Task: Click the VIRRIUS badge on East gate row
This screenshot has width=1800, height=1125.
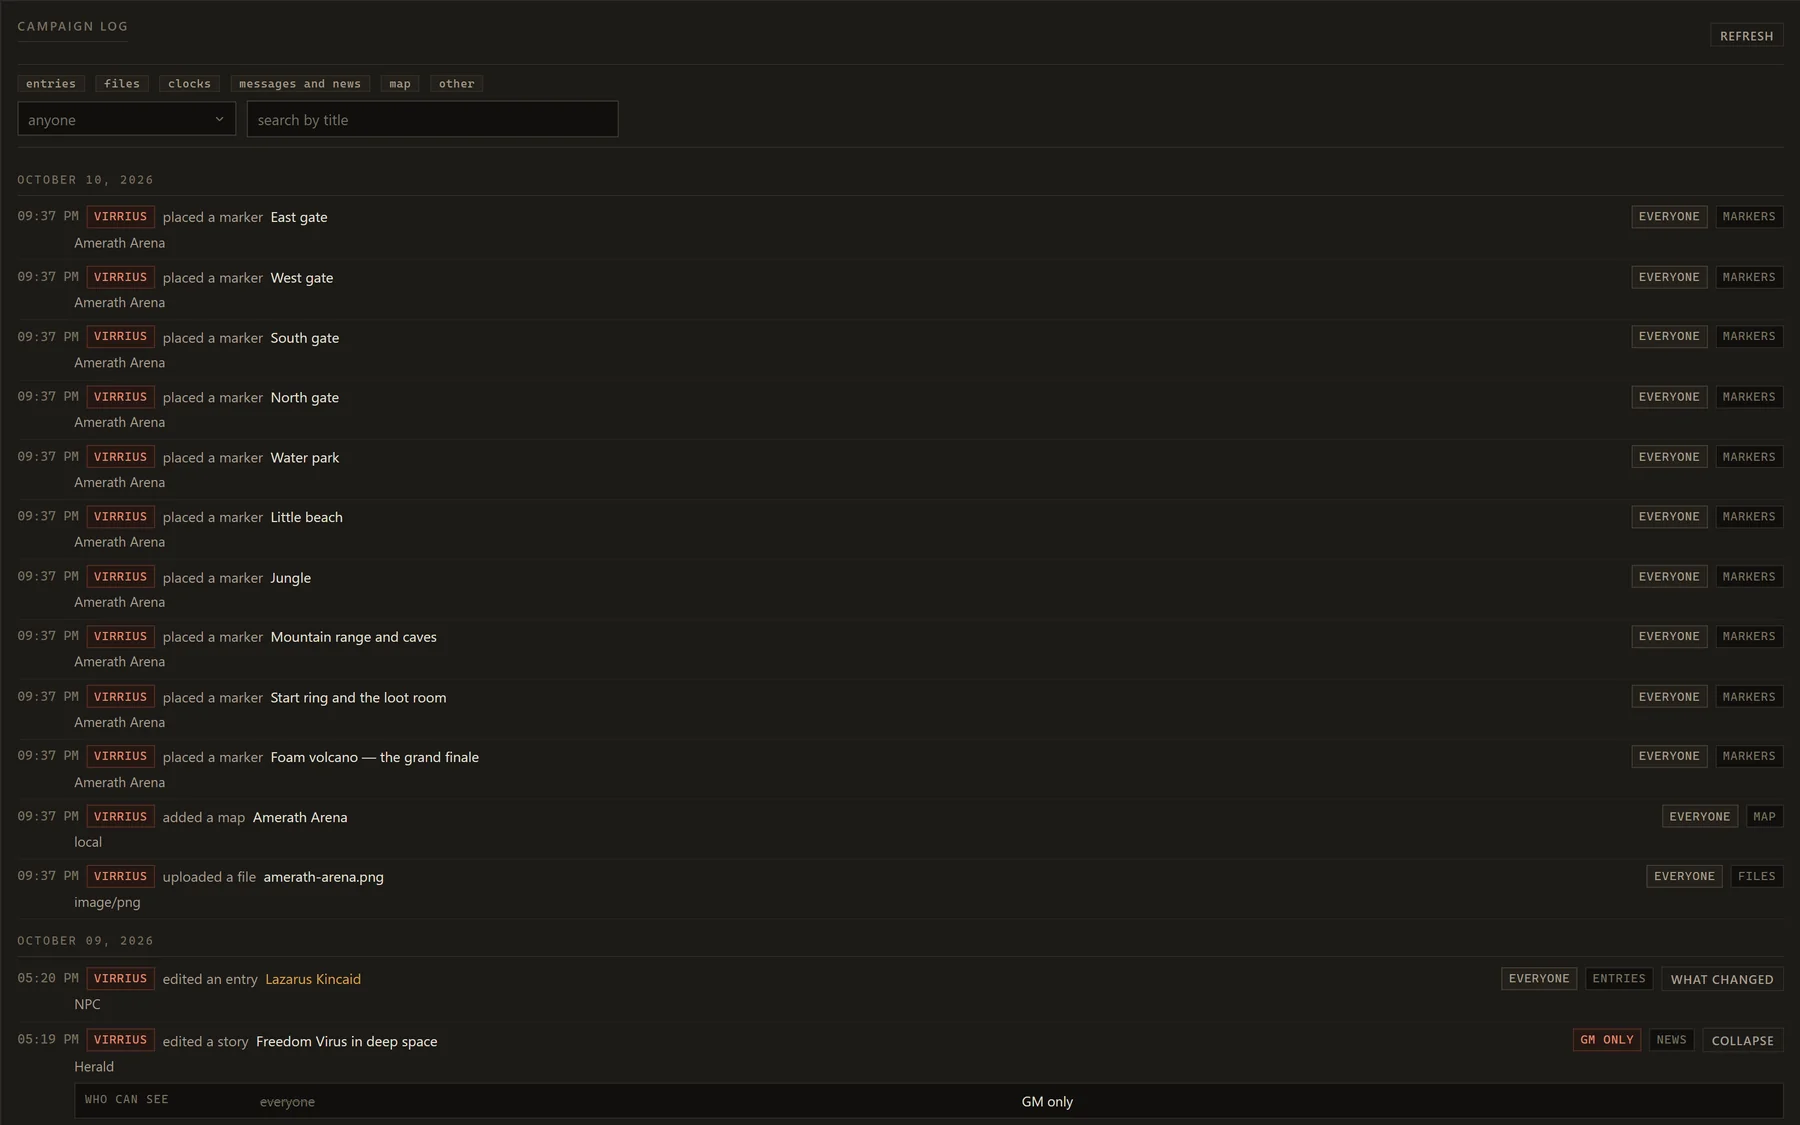Action: tap(120, 217)
